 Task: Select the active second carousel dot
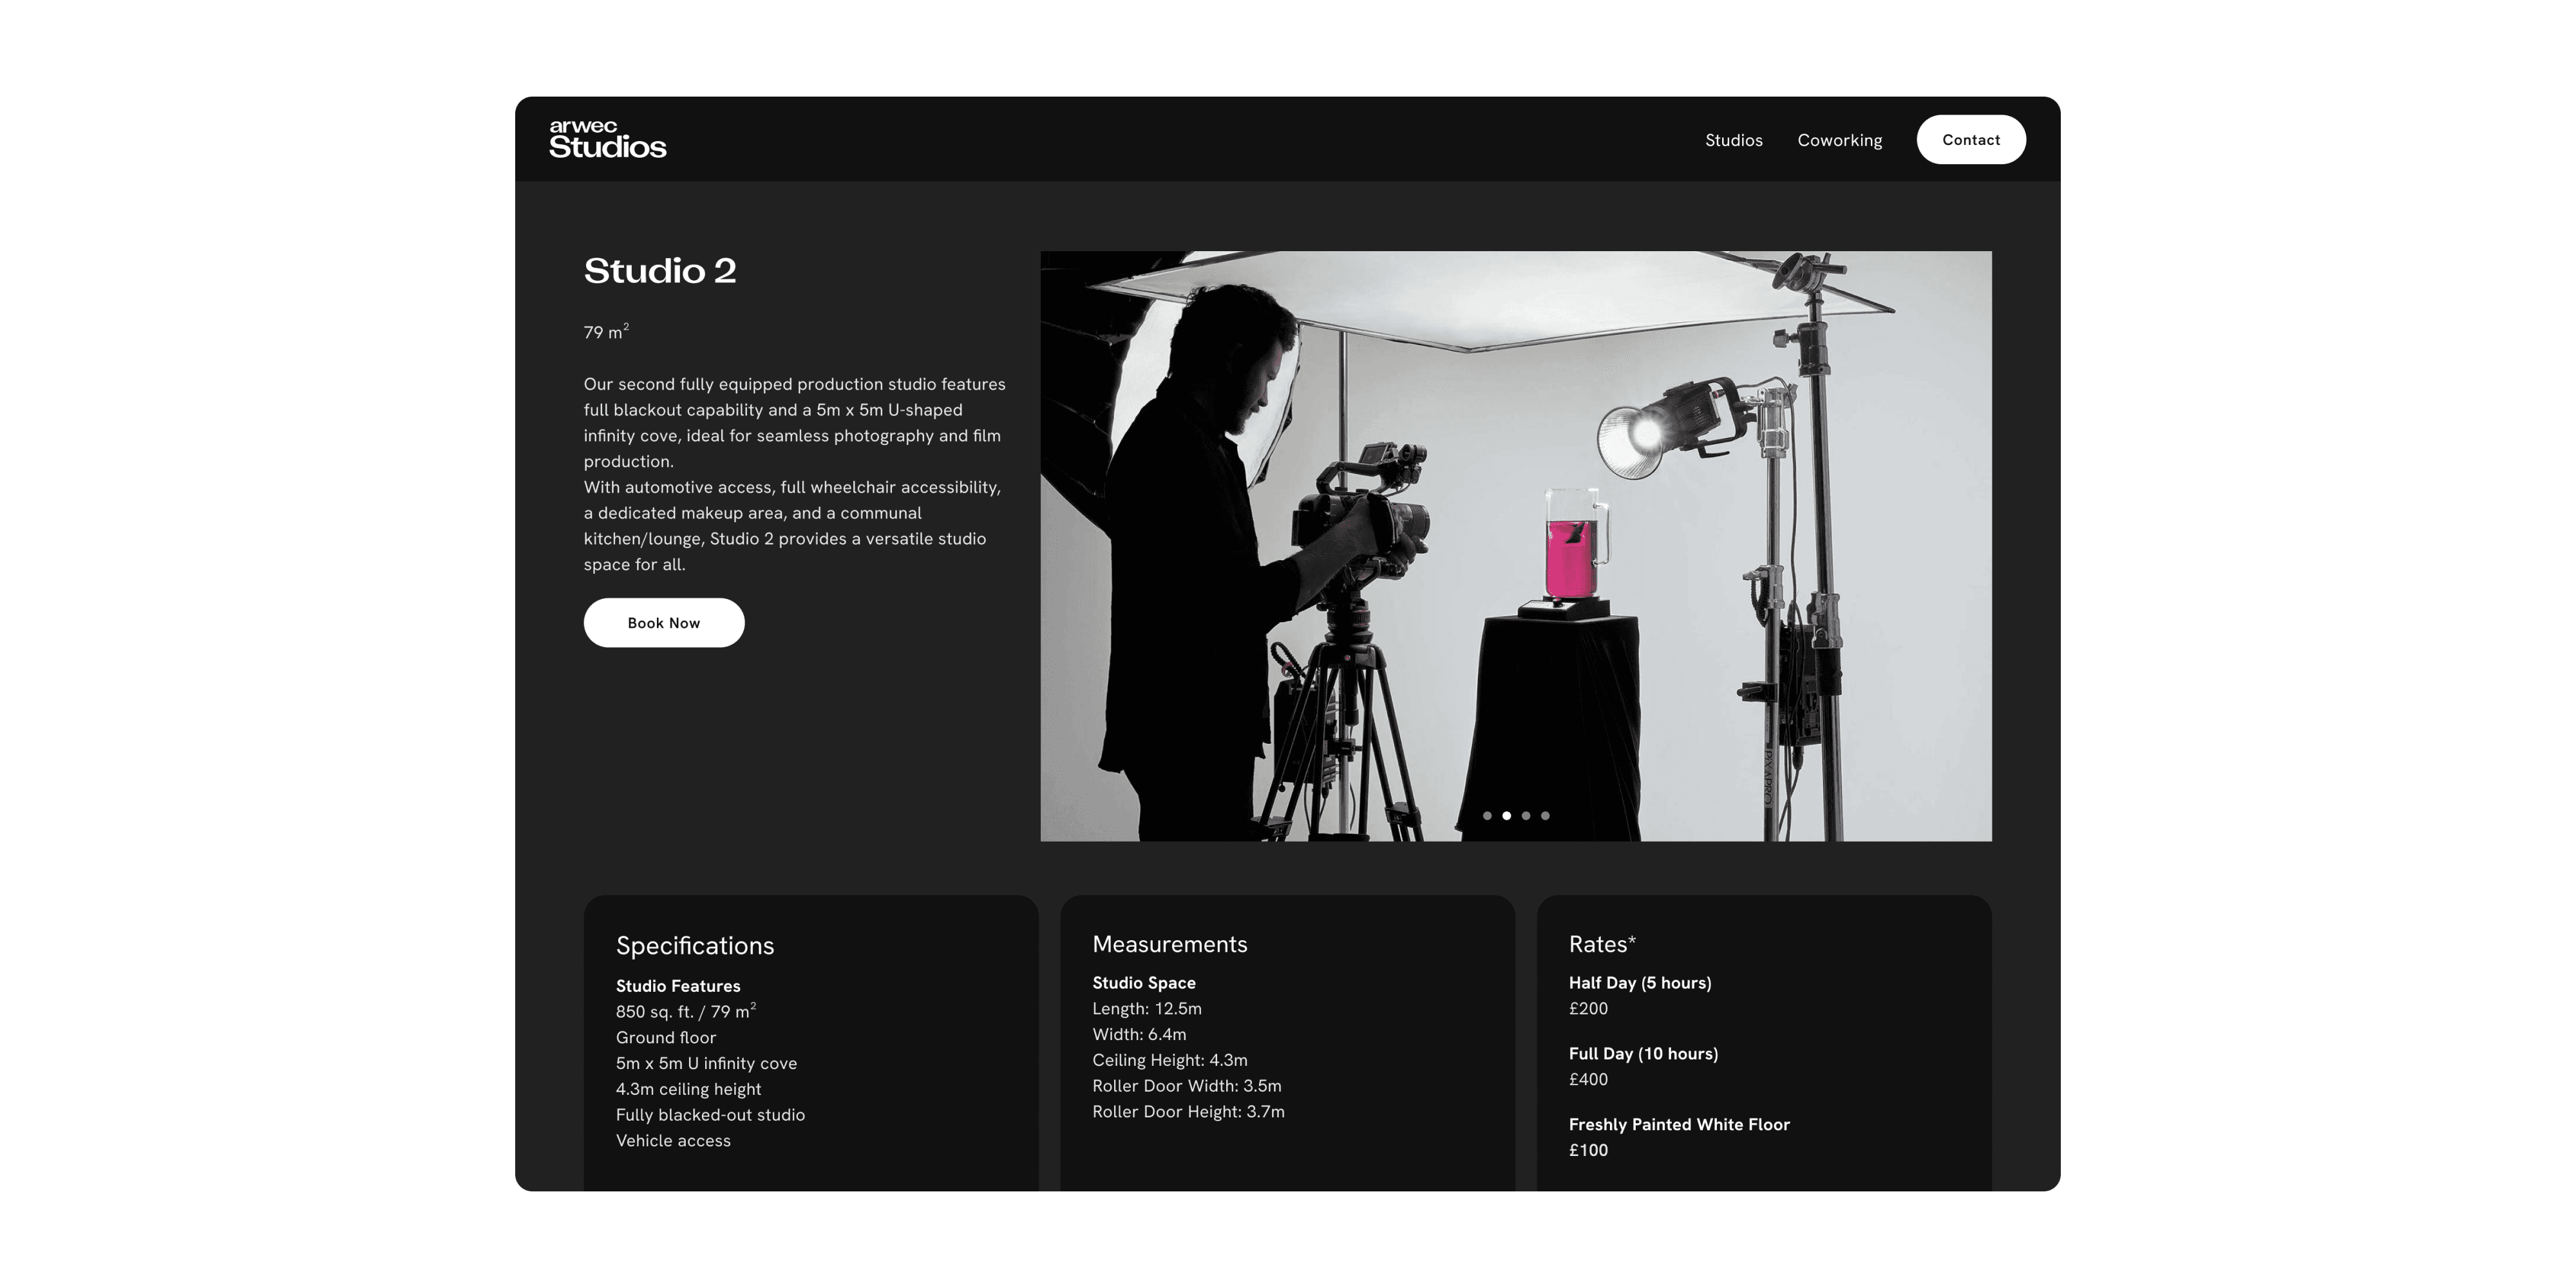coord(1506,816)
